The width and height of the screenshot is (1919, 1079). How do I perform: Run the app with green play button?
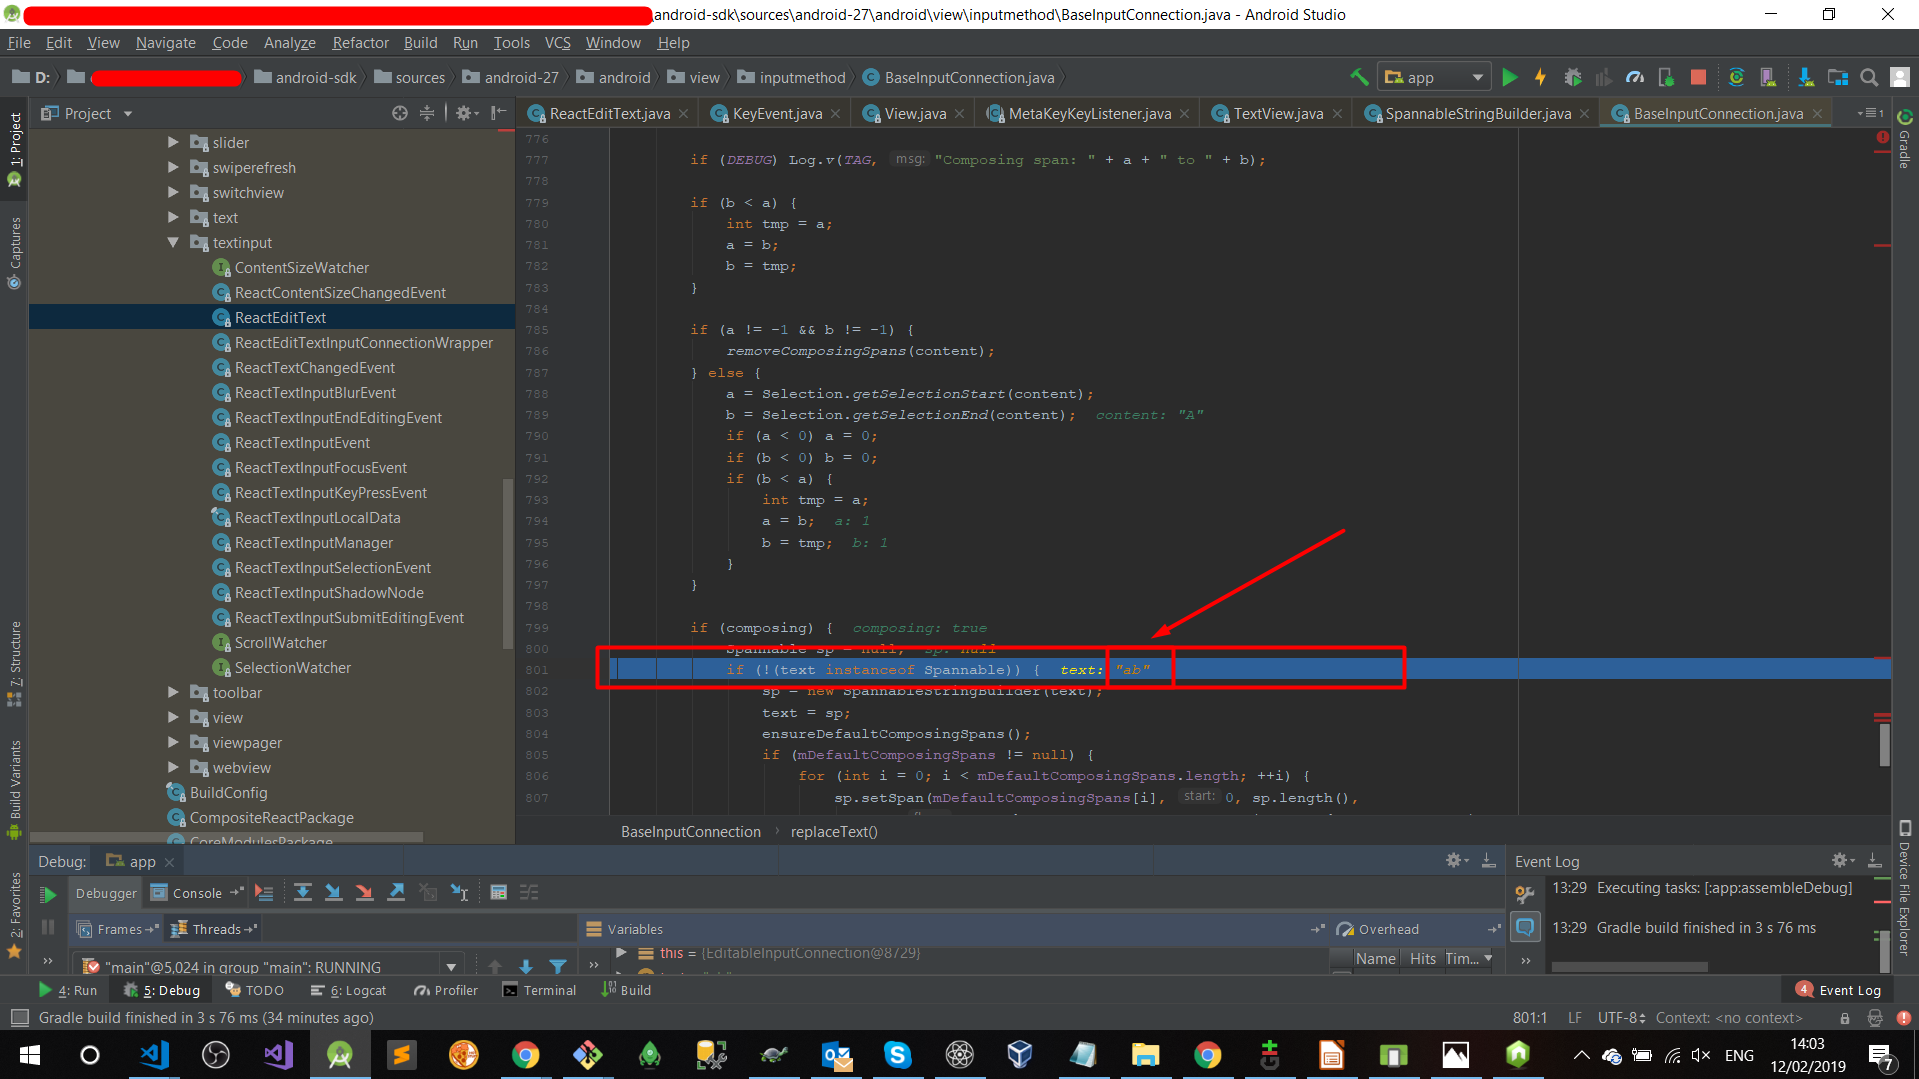tap(1510, 77)
